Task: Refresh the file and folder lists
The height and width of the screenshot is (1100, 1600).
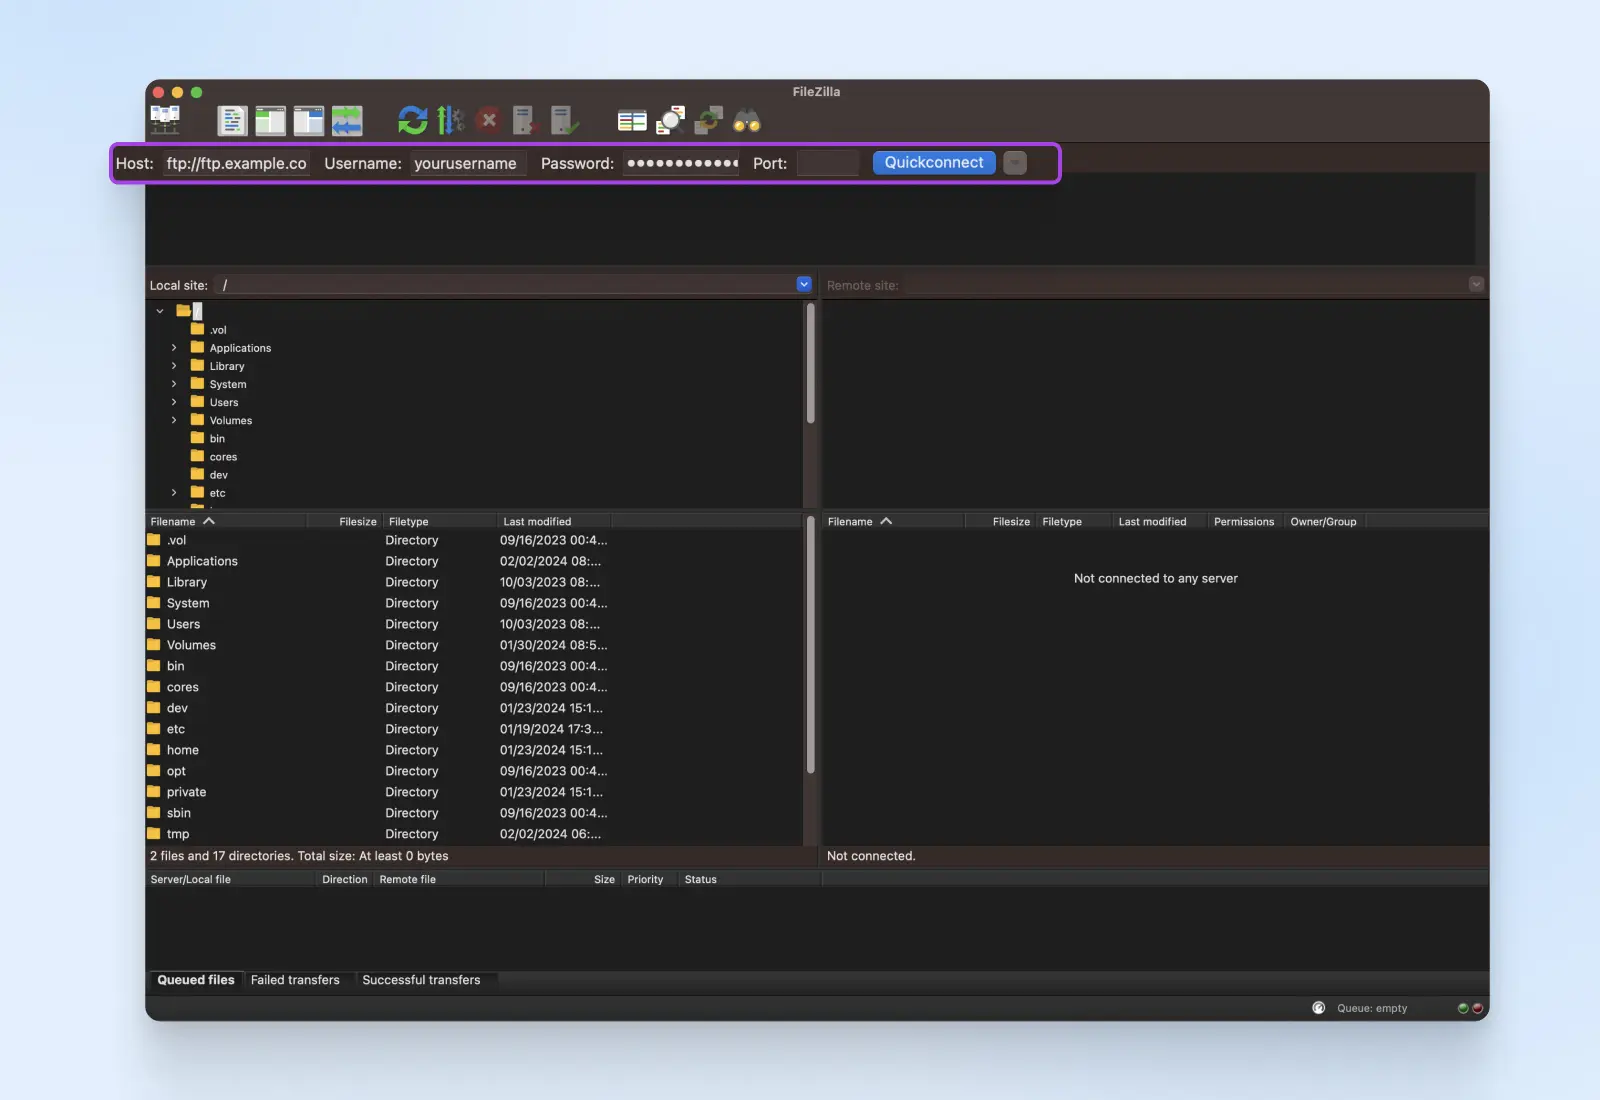Action: pyautogui.click(x=412, y=121)
